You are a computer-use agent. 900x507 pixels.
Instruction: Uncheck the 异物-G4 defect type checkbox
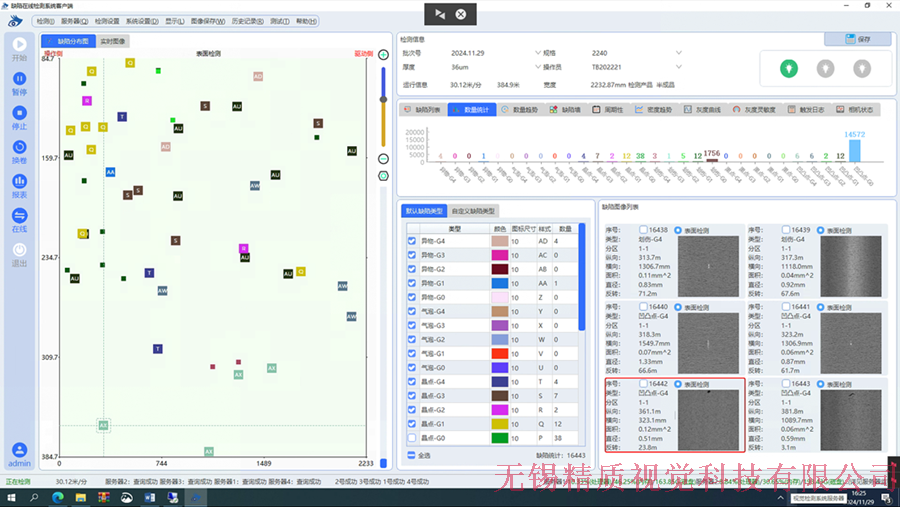click(412, 241)
